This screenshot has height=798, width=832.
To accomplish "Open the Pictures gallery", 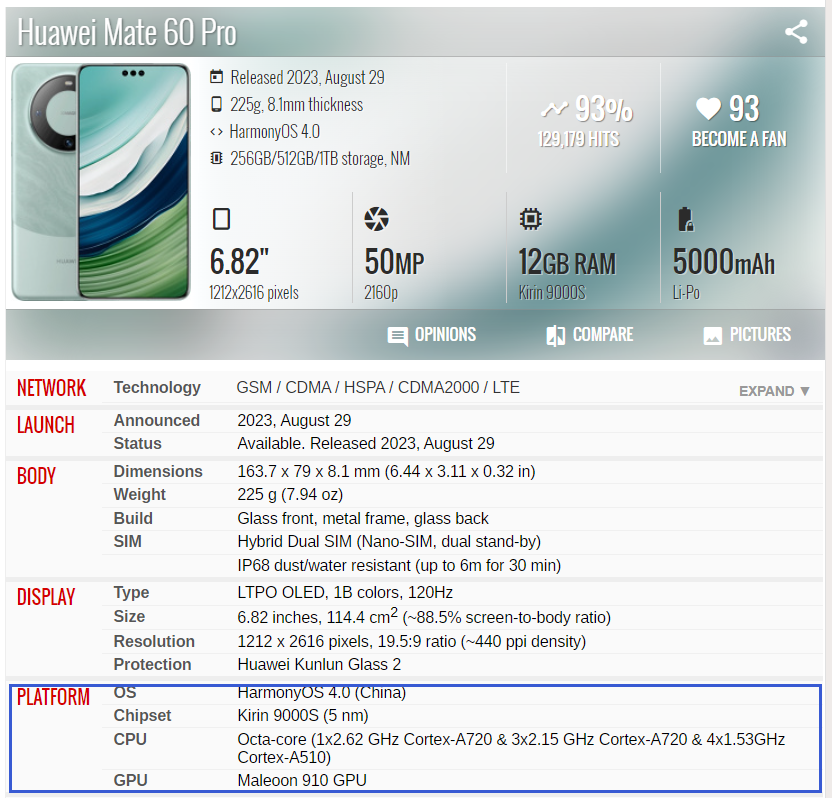I will click(747, 335).
